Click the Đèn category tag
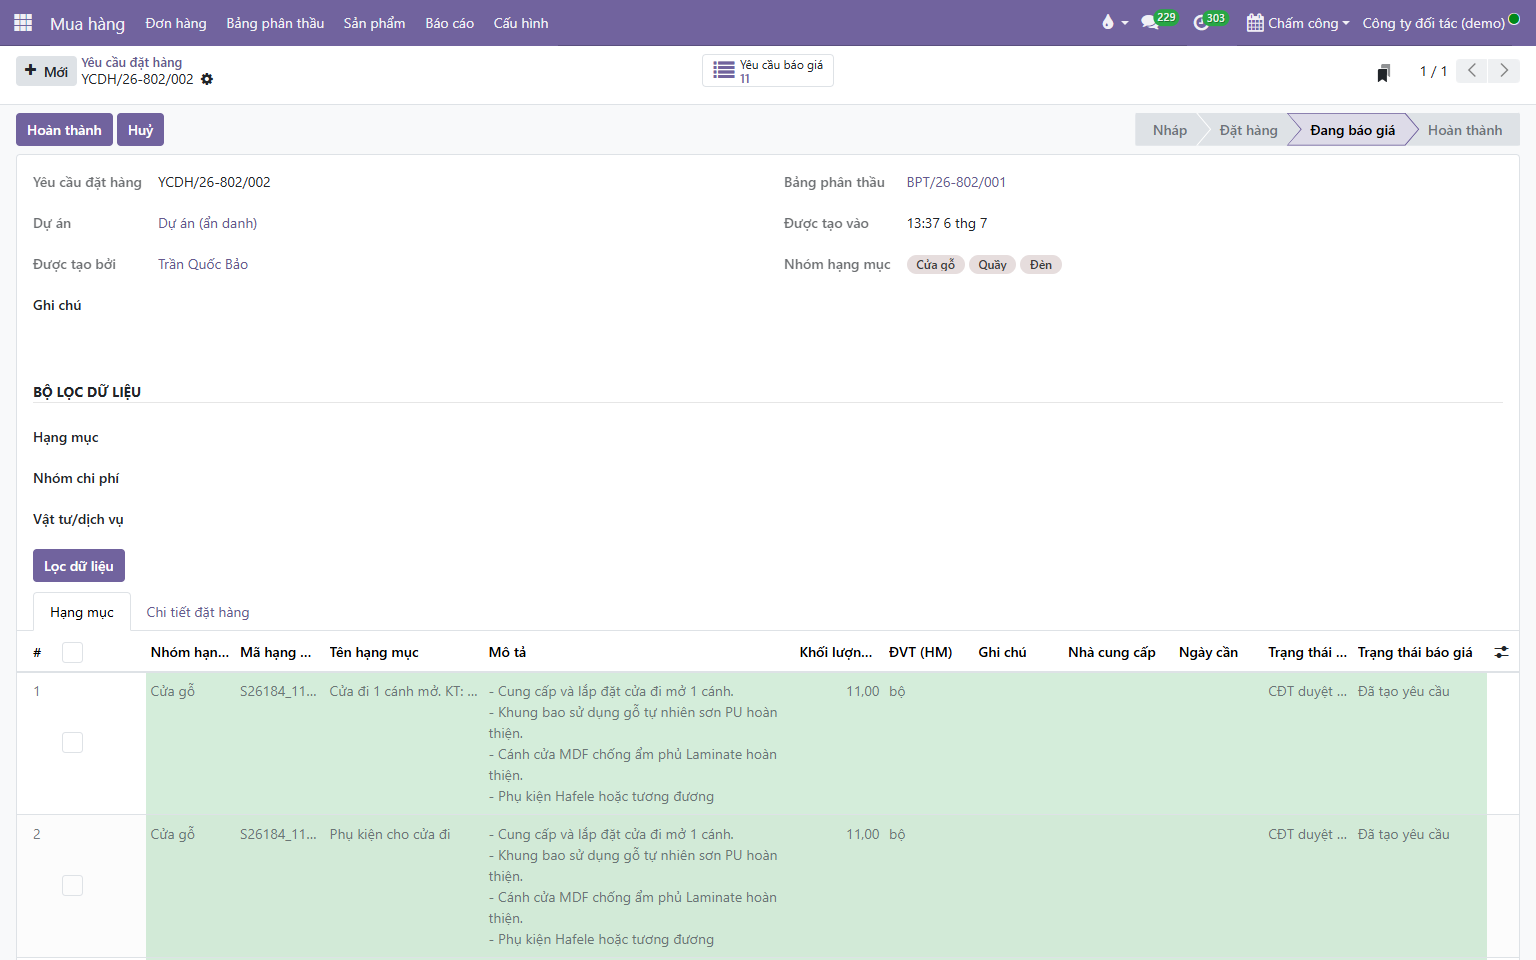The image size is (1536, 960). pyautogui.click(x=1041, y=265)
